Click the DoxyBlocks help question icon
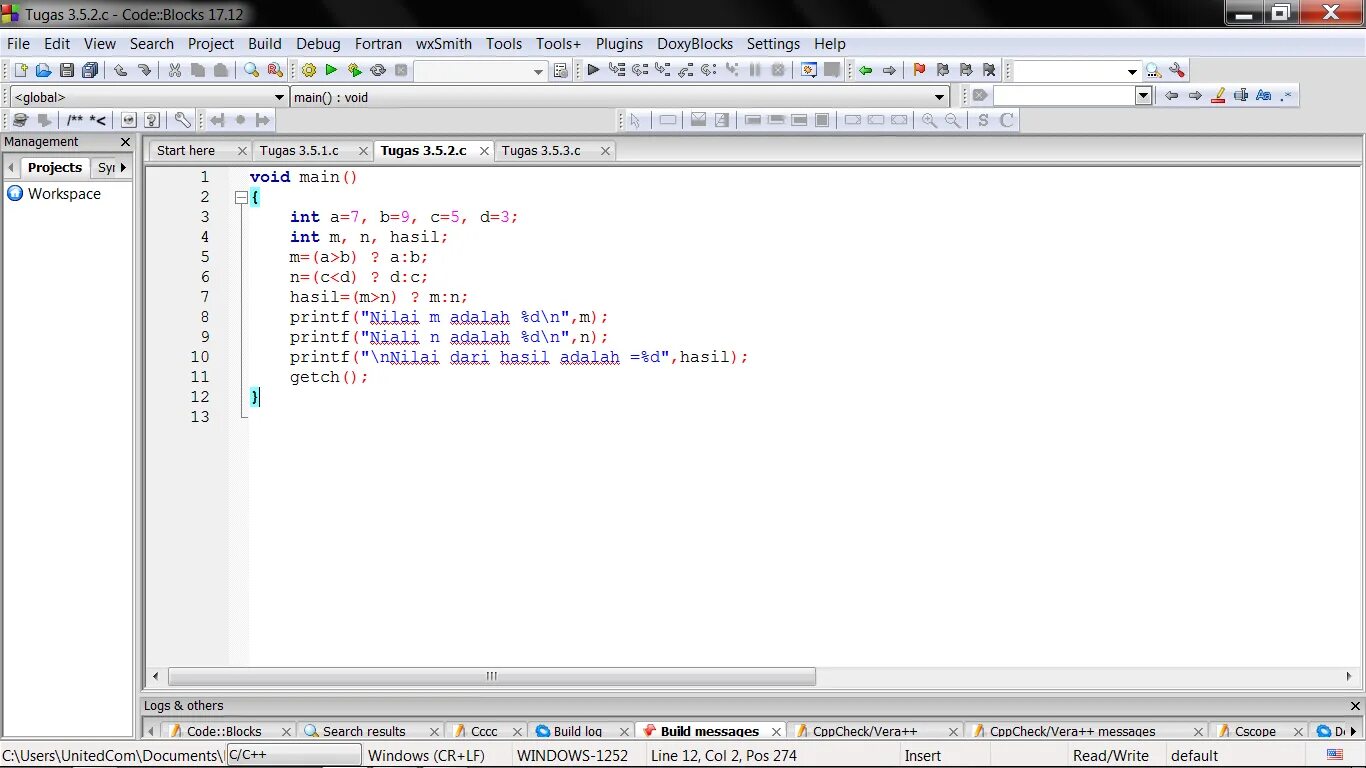1366x768 pixels. (x=152, y=120)
